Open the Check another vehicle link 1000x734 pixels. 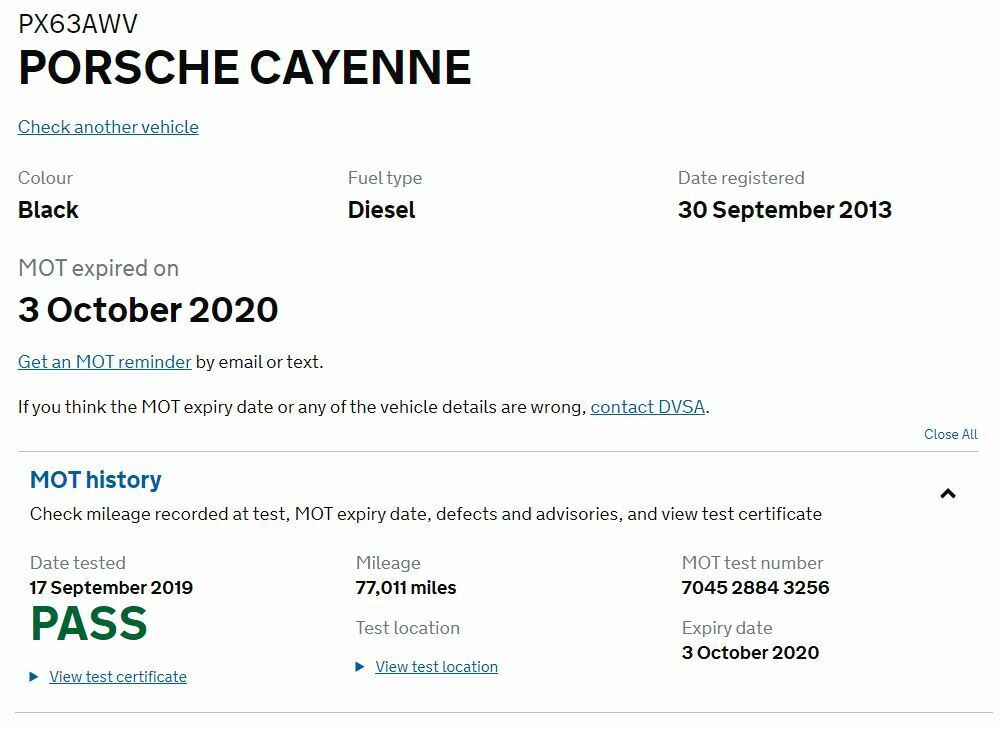click(x=108, y=127)
